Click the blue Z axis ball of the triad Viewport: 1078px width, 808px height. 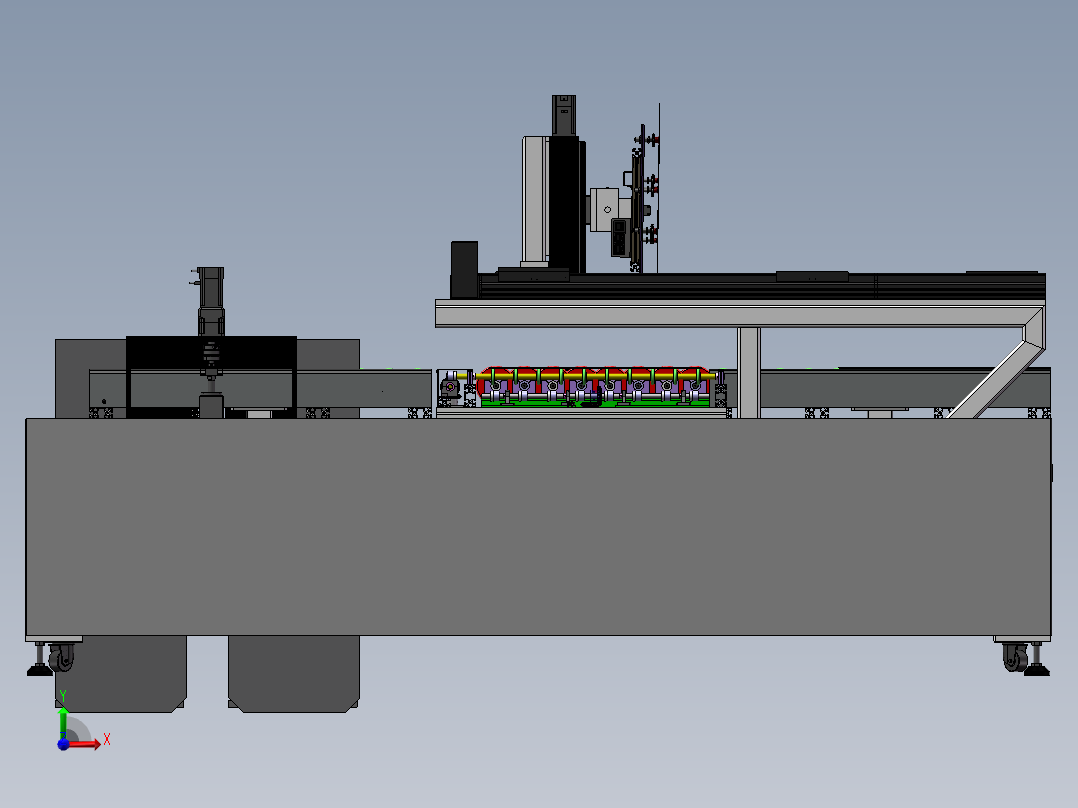[63, 744]
